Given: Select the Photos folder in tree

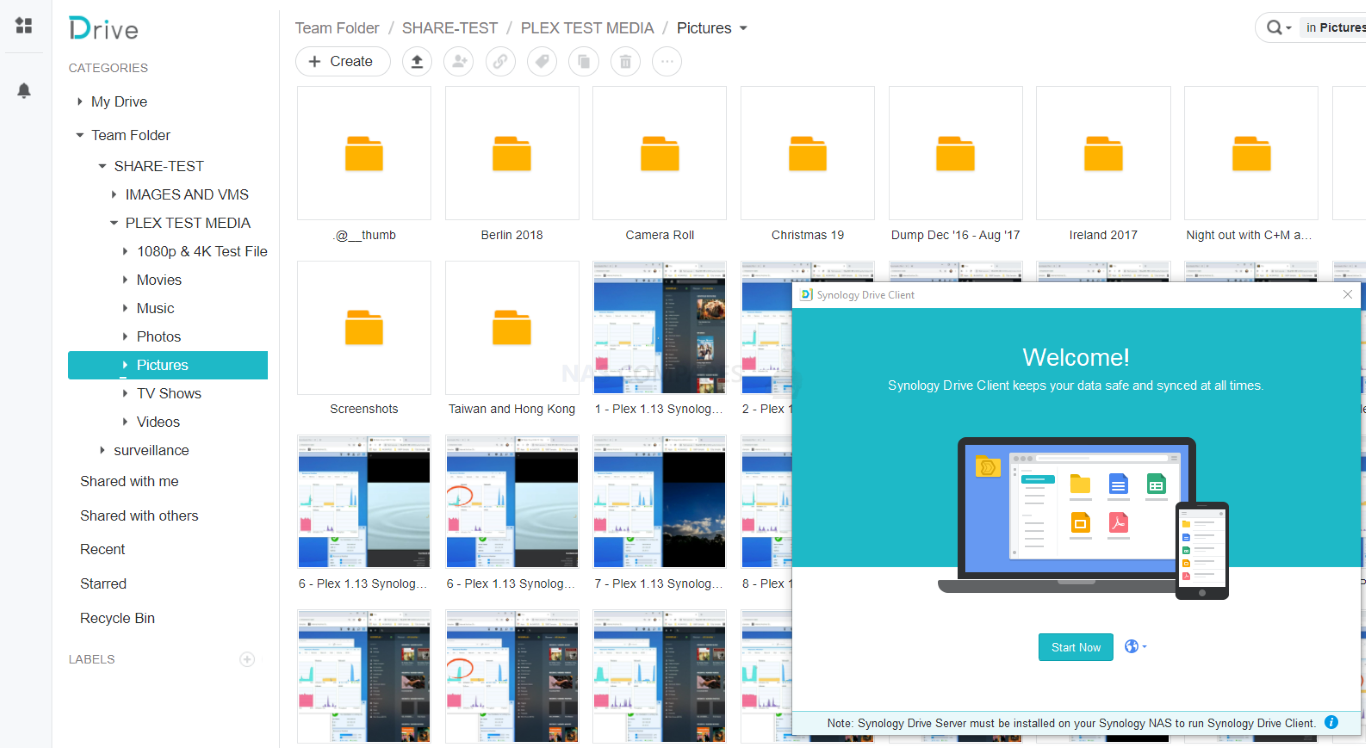Looking at the screenshot, I should [159, 337].
